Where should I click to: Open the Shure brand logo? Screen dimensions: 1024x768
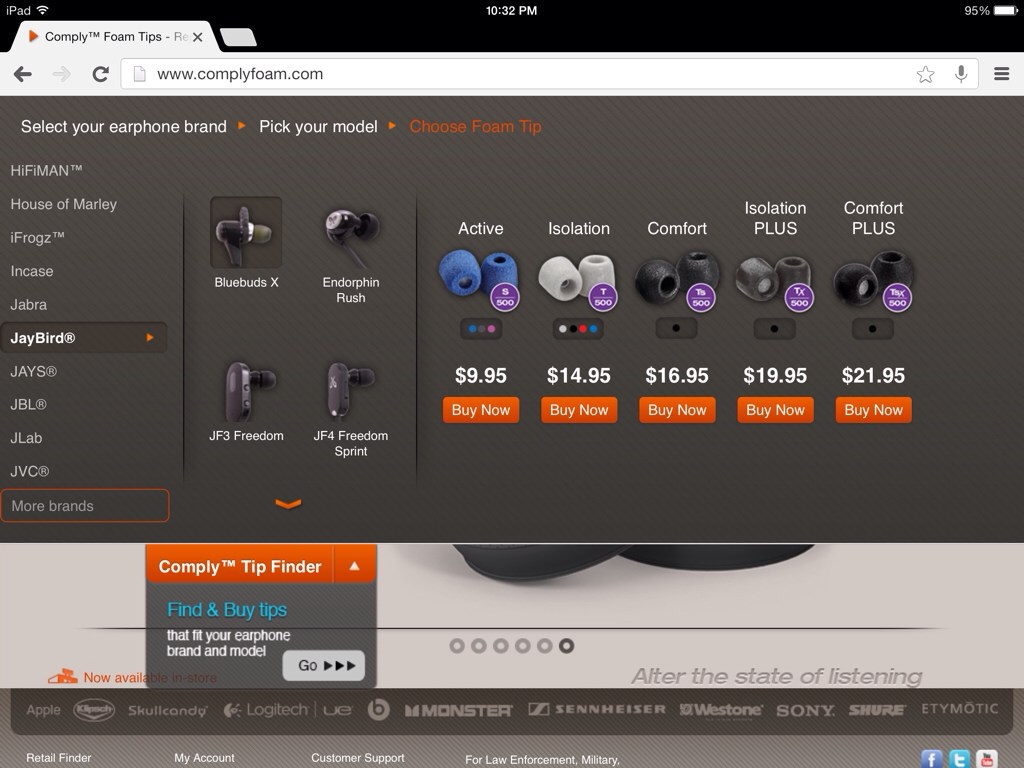pyautogui.click(x=877, y=711)
